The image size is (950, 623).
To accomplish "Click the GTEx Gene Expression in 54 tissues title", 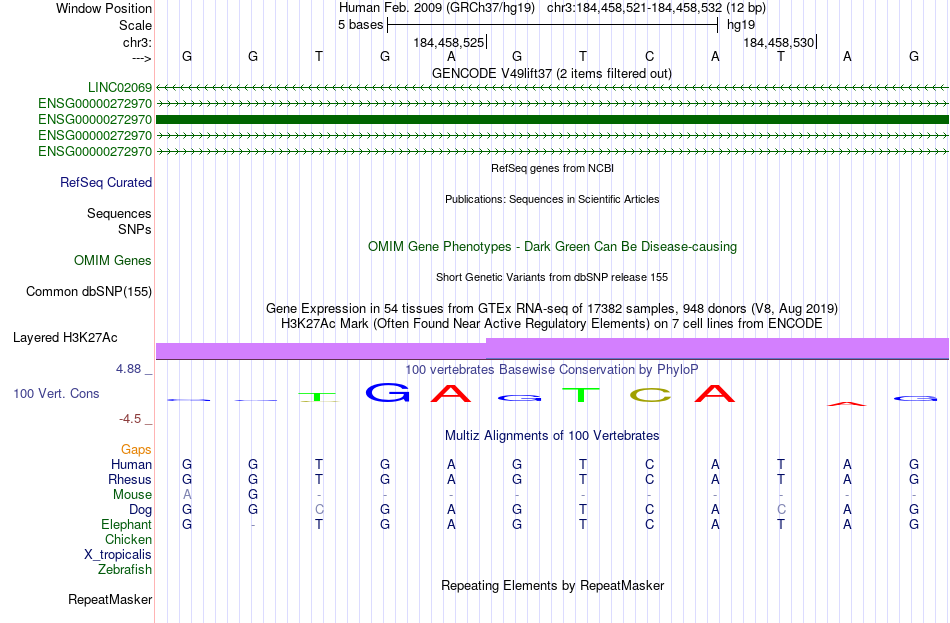I will click(552, 308).
